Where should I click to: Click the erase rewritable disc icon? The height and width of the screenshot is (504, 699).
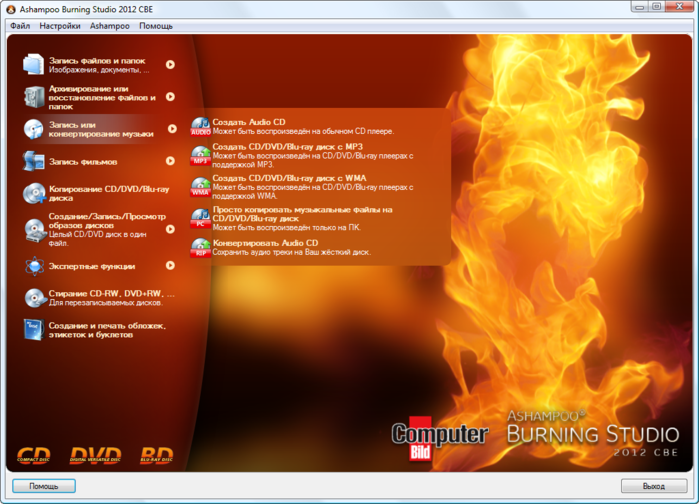(35, 298)
